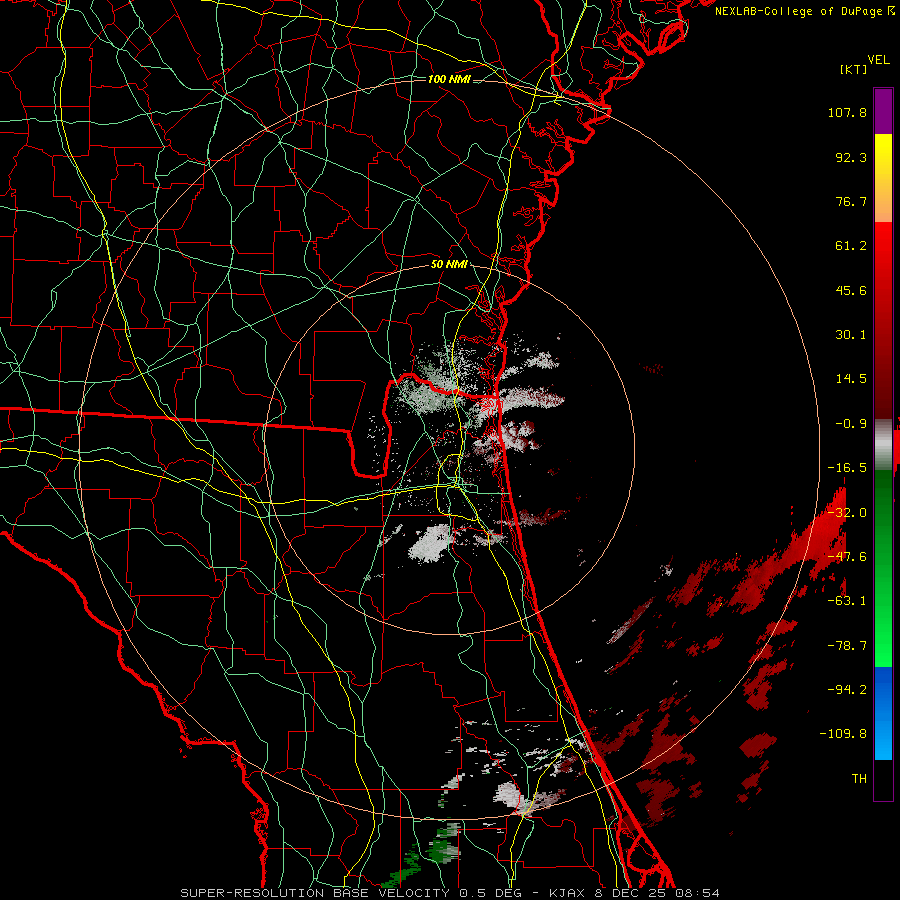Click the TH legend label
This screenshot has height=900, width=900.
point(859,779)
